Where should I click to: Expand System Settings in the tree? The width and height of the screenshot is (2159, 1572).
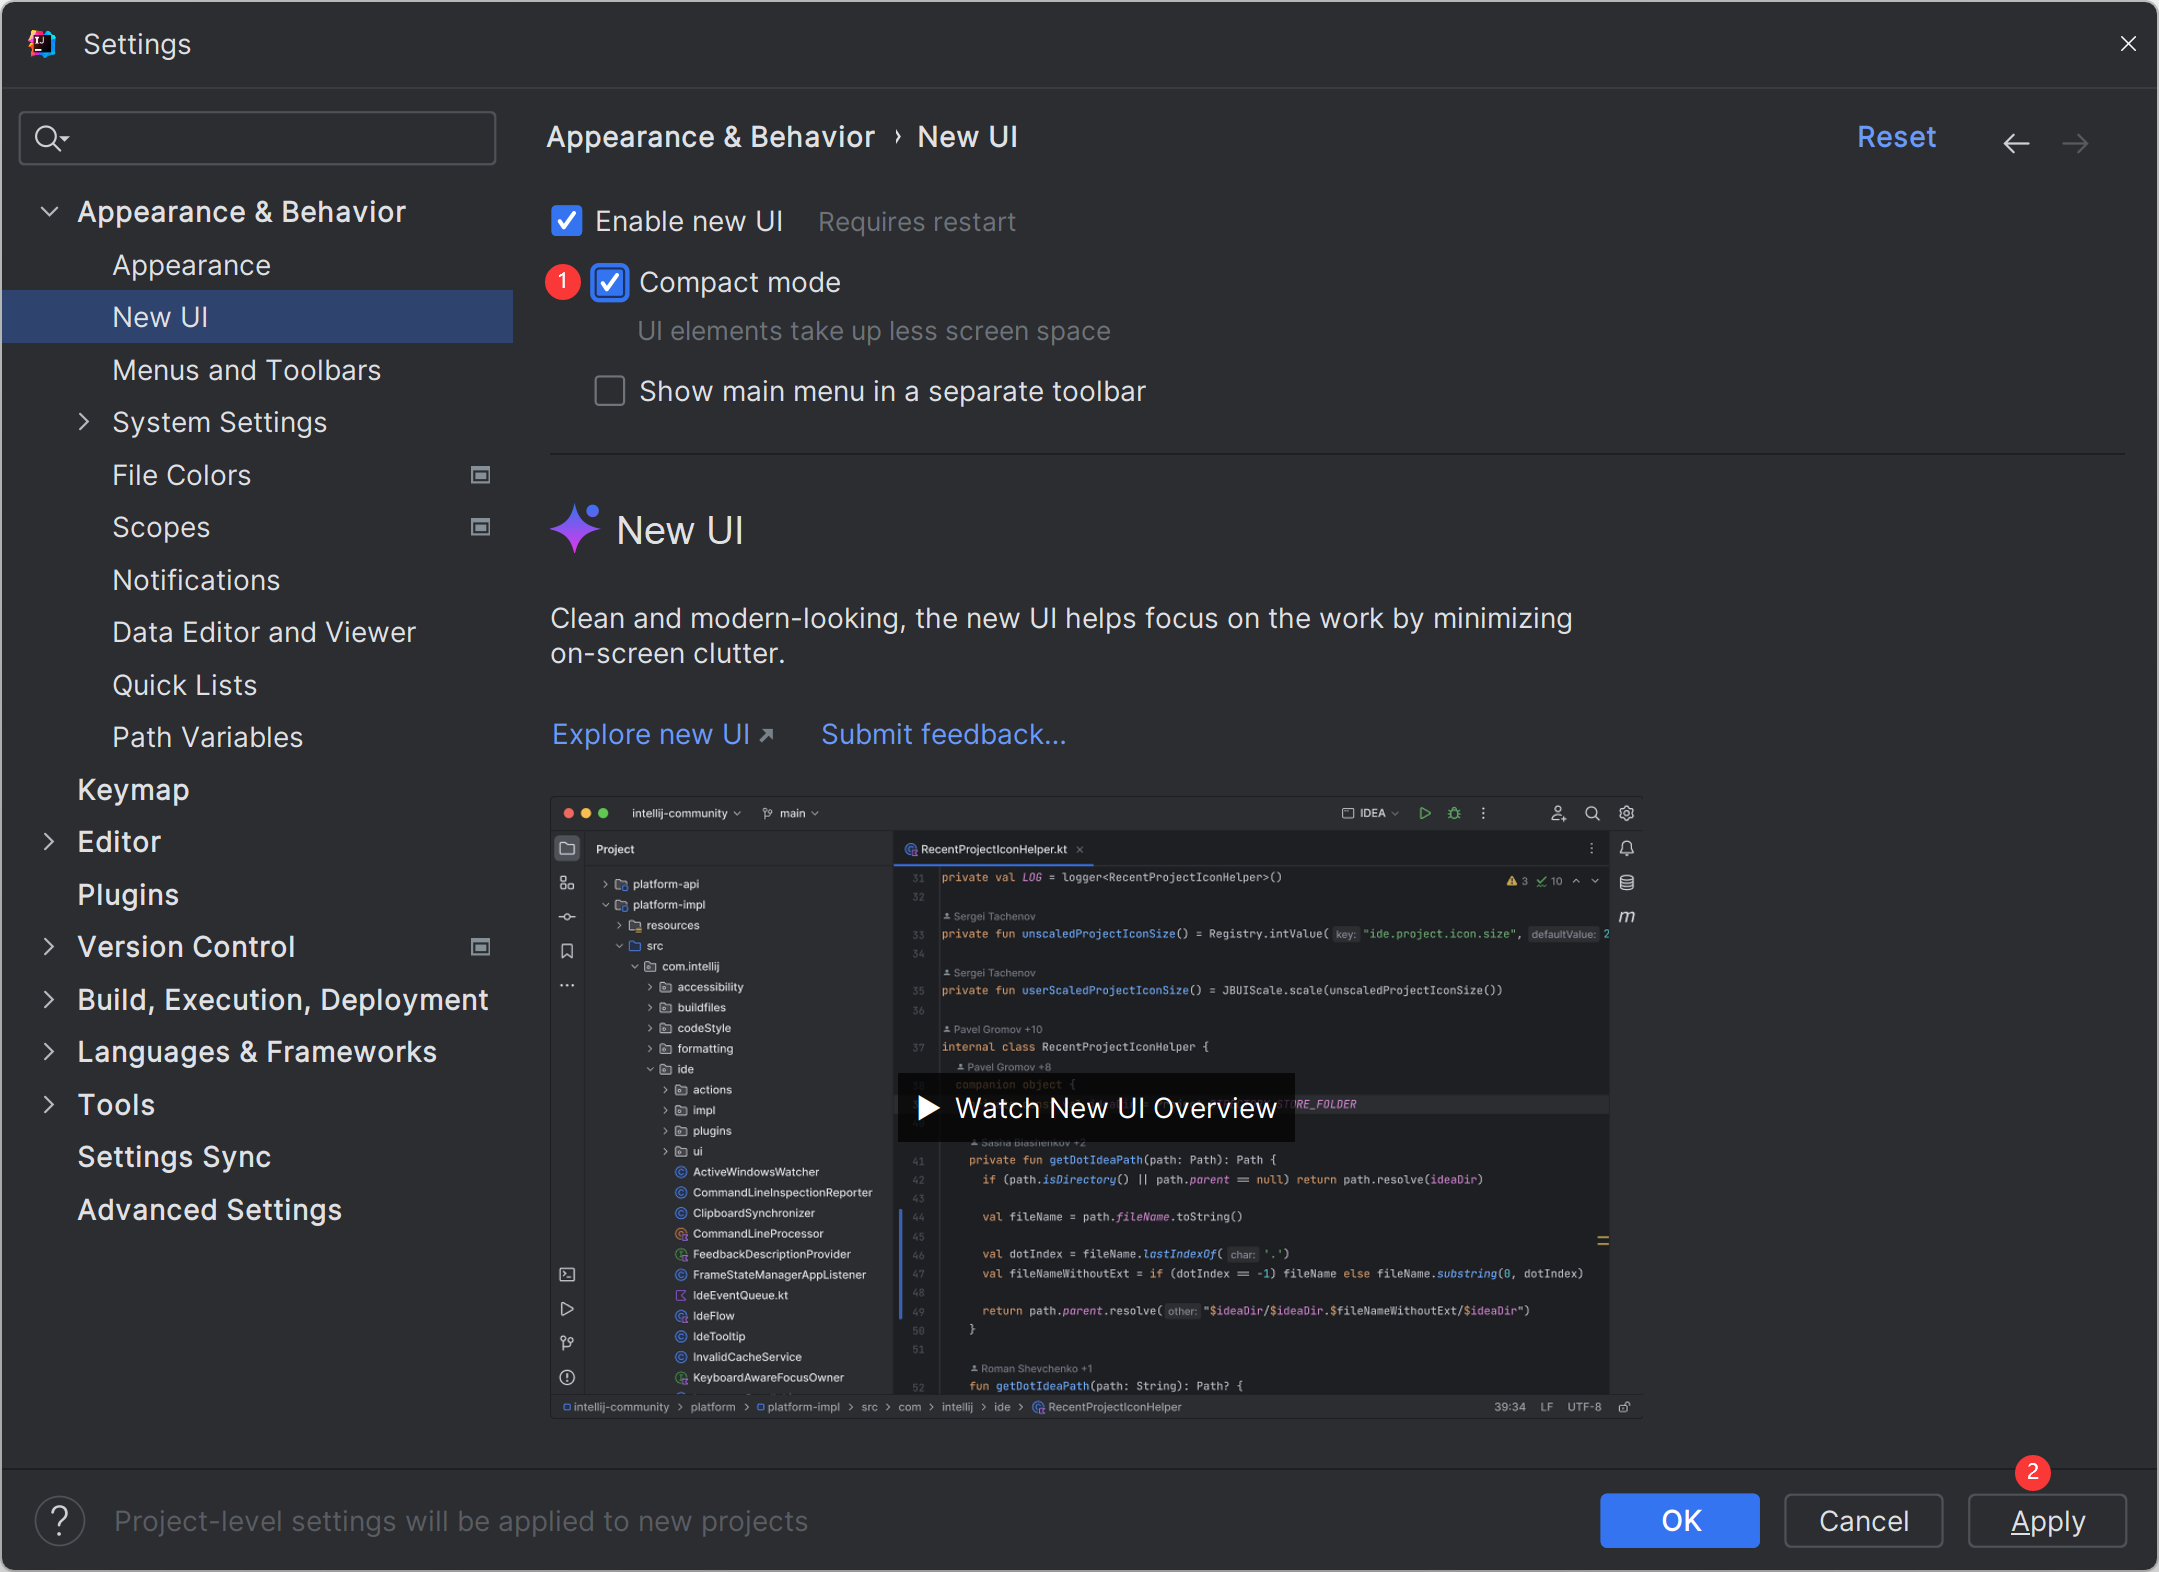click(84, 422)
